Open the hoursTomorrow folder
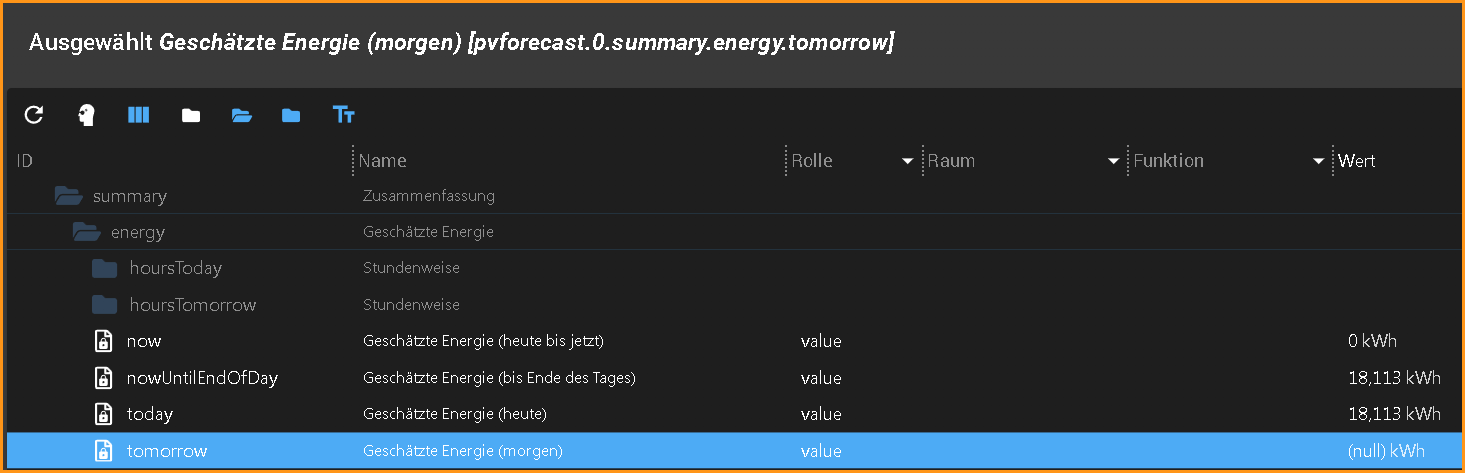This screenshot has height=473, width=1465. (104, 304)
